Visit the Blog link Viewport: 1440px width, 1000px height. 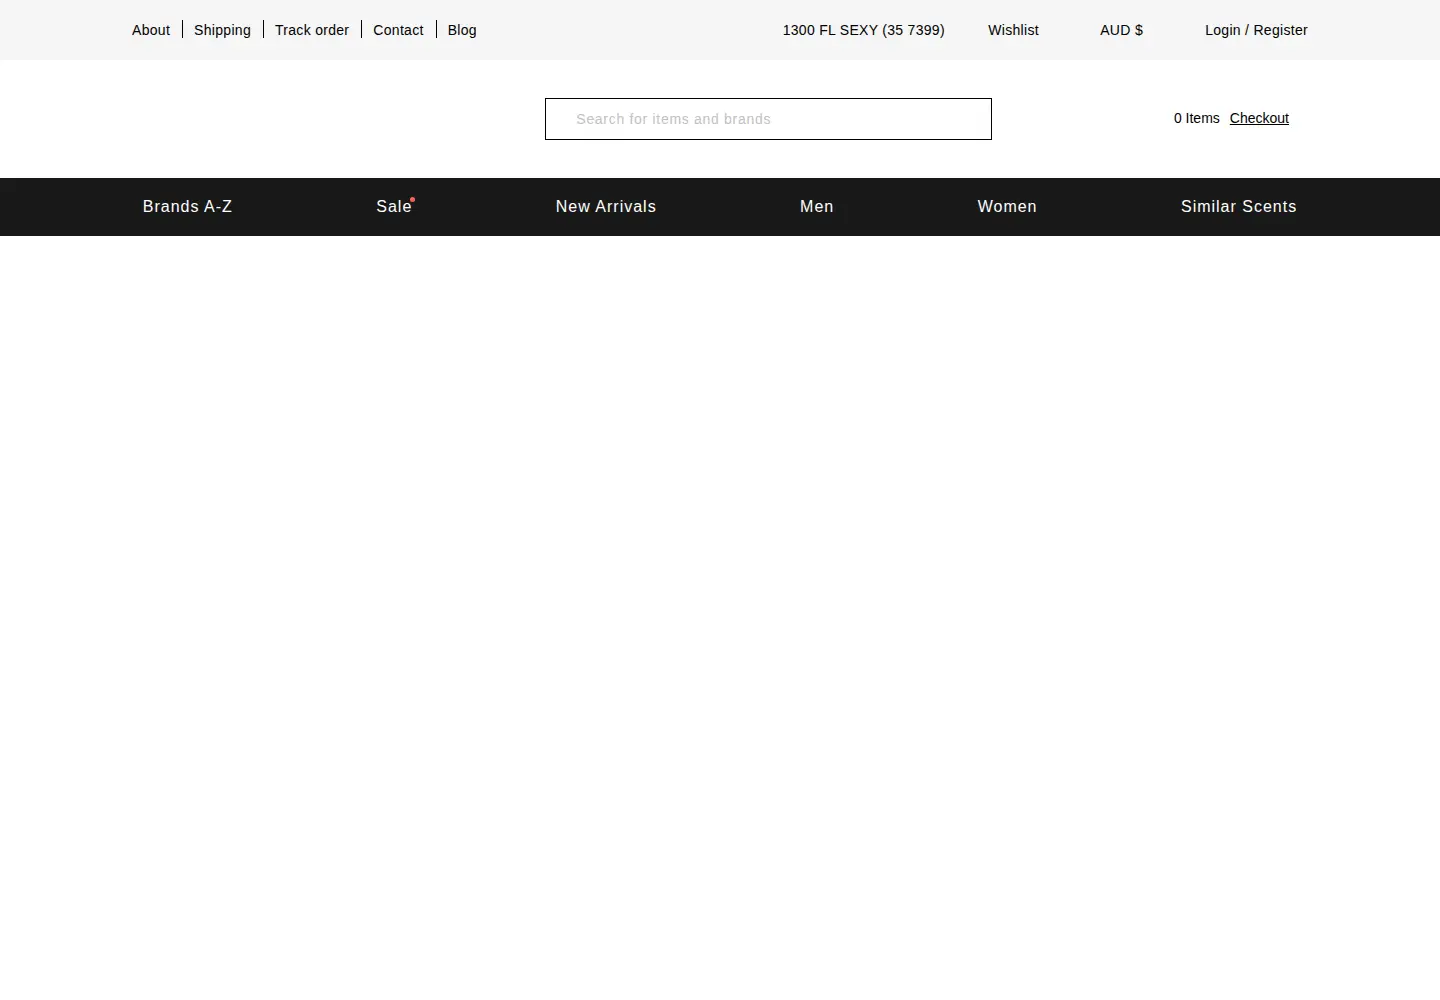[462, 30]
